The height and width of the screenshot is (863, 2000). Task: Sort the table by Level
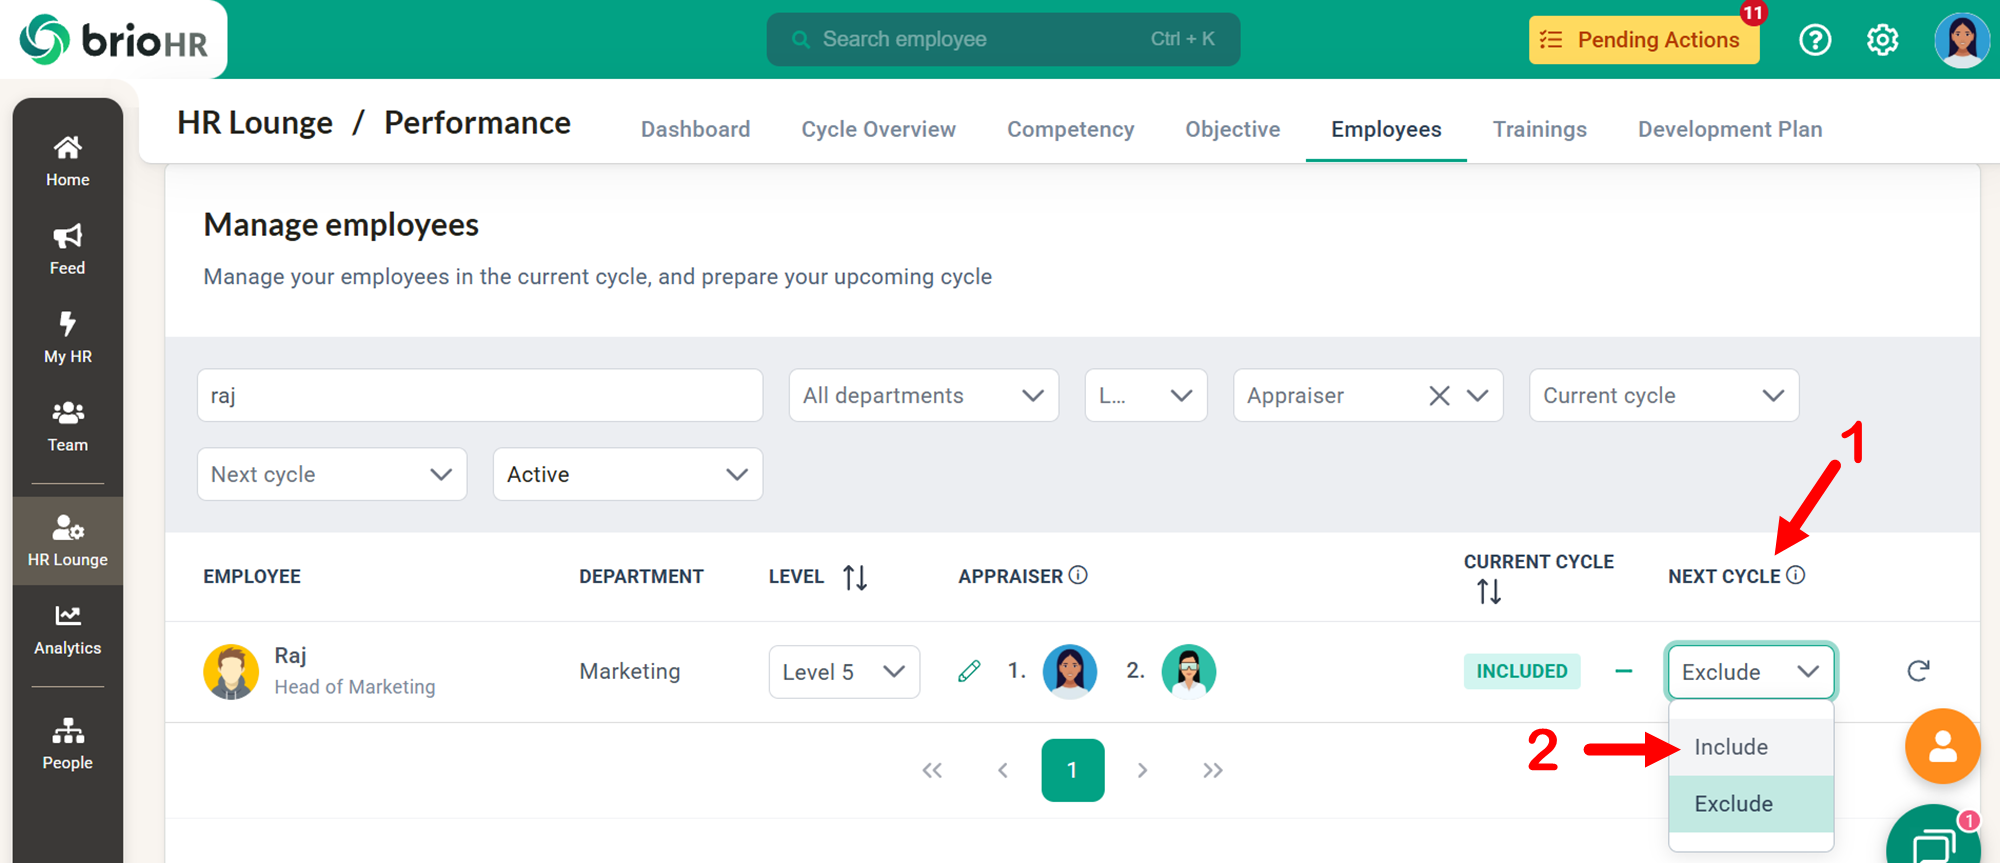tap(854, 577)
